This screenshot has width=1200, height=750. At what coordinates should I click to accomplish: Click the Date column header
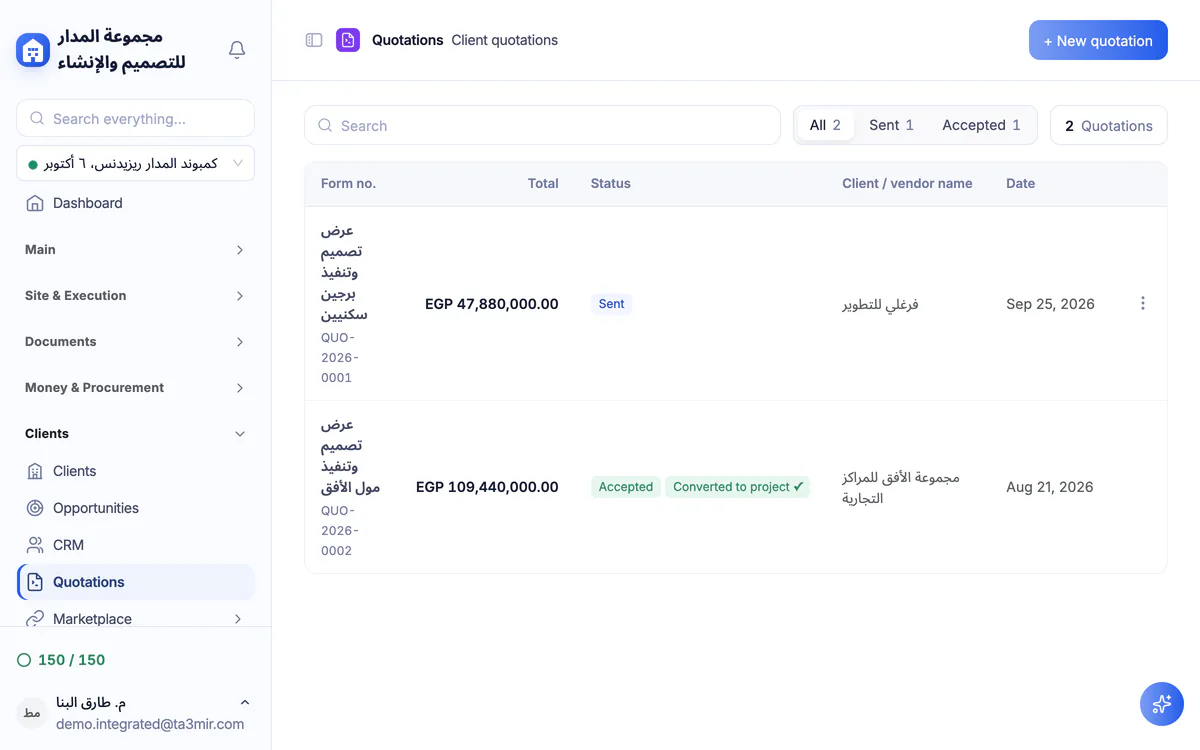click(1021, 184)
